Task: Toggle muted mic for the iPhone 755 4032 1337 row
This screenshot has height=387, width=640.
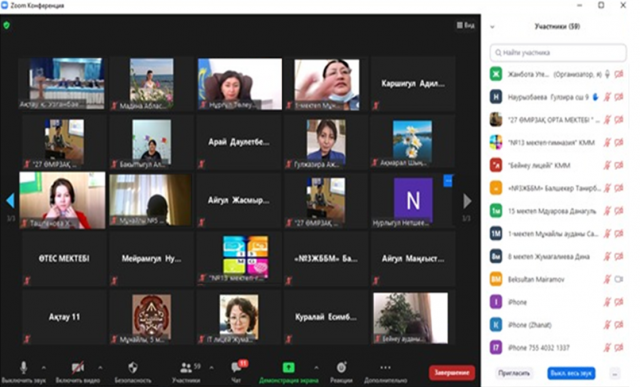Action: pyautogui.click(x=607, y=348)
